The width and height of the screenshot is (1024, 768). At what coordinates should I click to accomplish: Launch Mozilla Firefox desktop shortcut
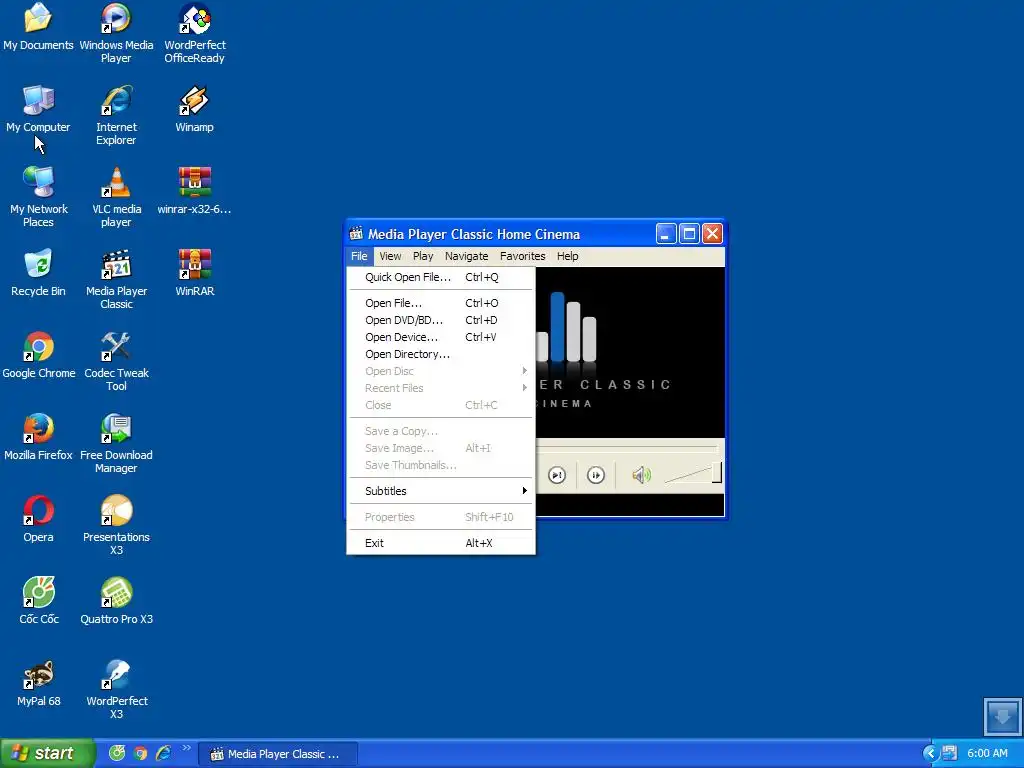38,437
